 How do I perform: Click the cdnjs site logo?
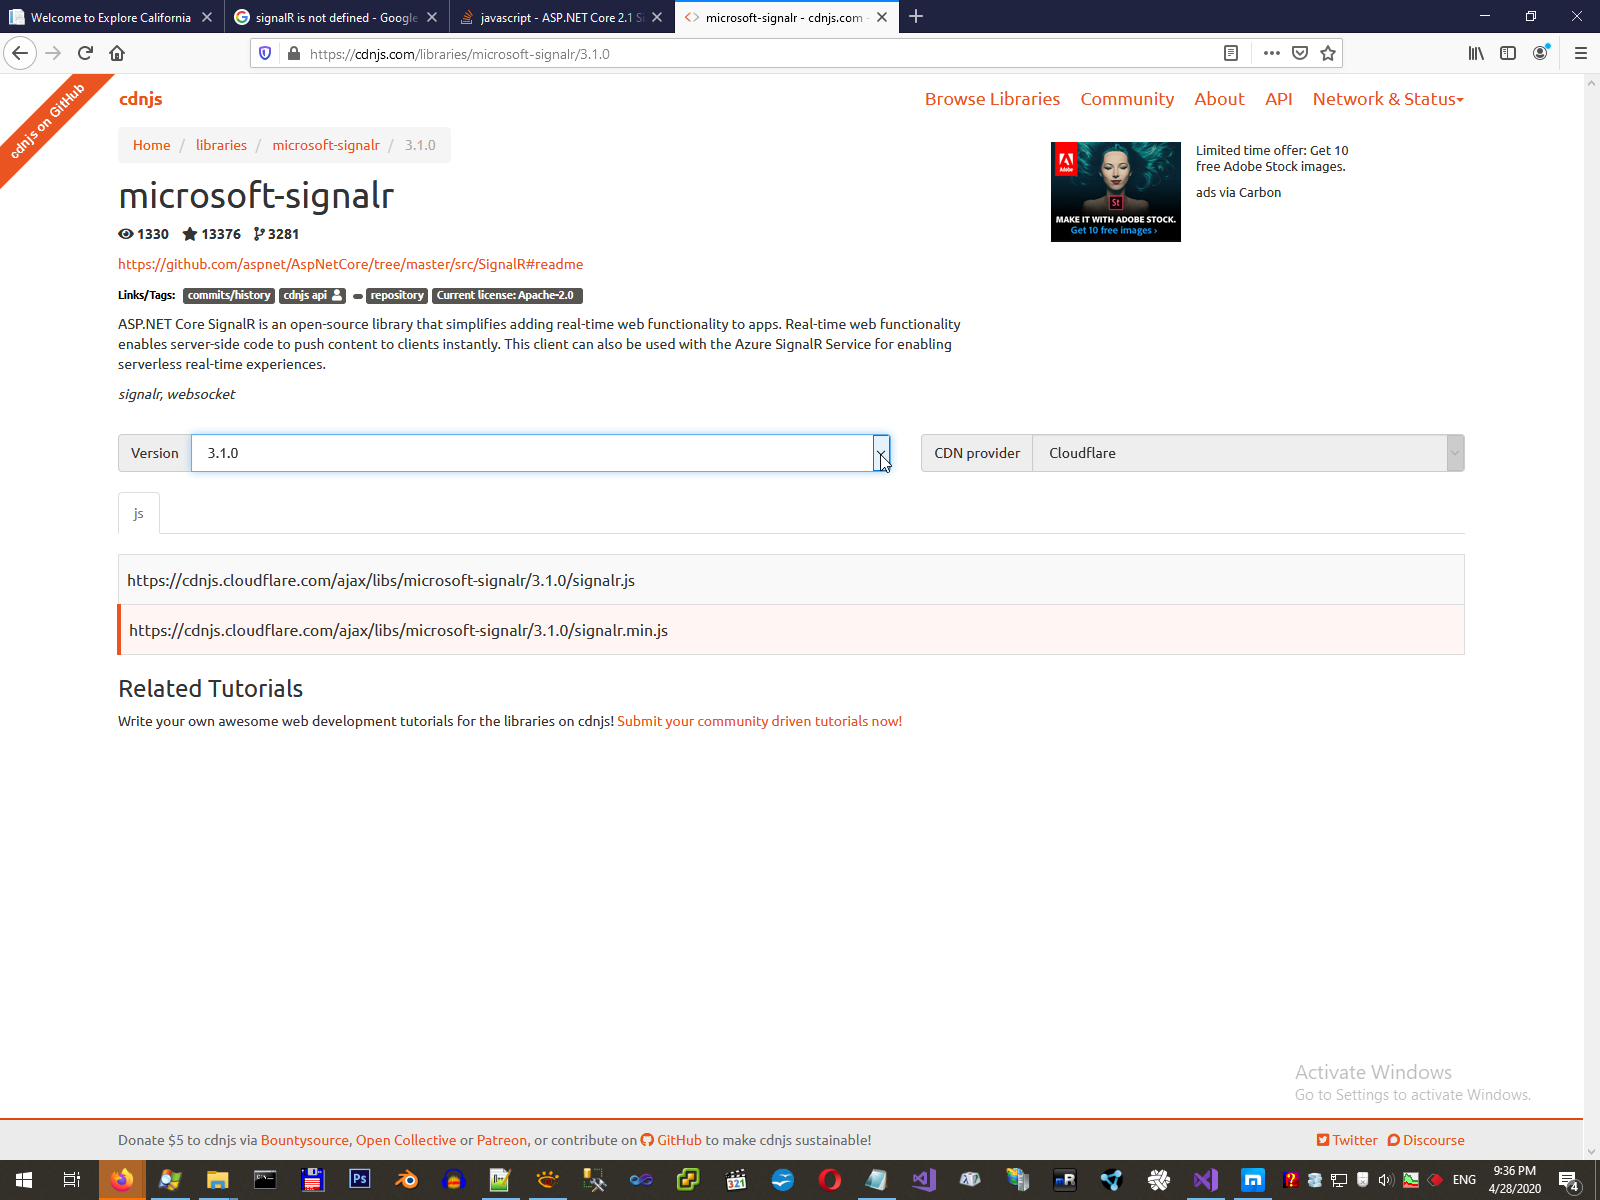tap(141, 99)
